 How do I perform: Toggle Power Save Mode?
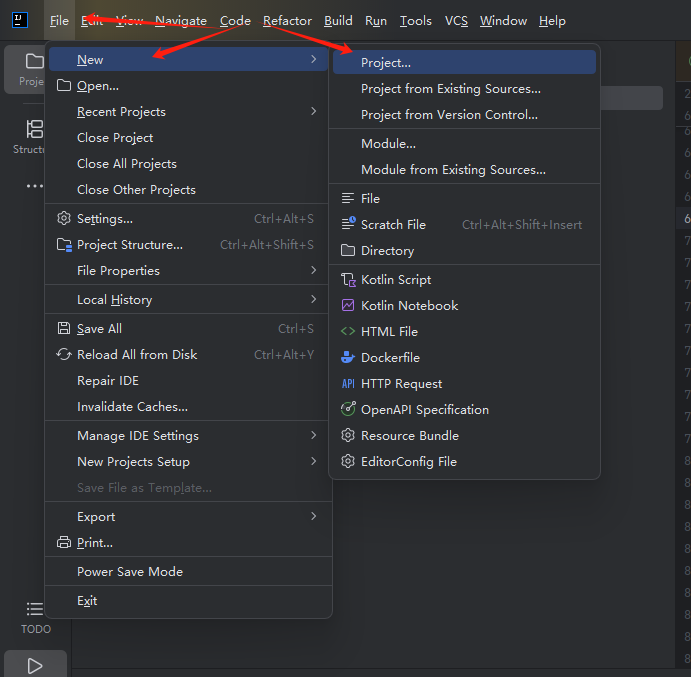[188, 571]
